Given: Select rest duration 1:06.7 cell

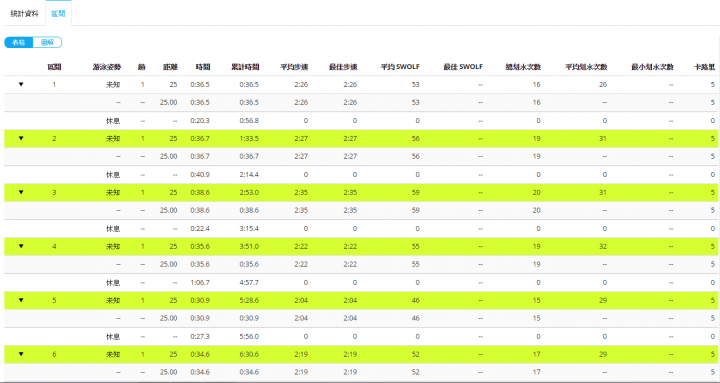Looking at the screenshot, I should 200,282.
